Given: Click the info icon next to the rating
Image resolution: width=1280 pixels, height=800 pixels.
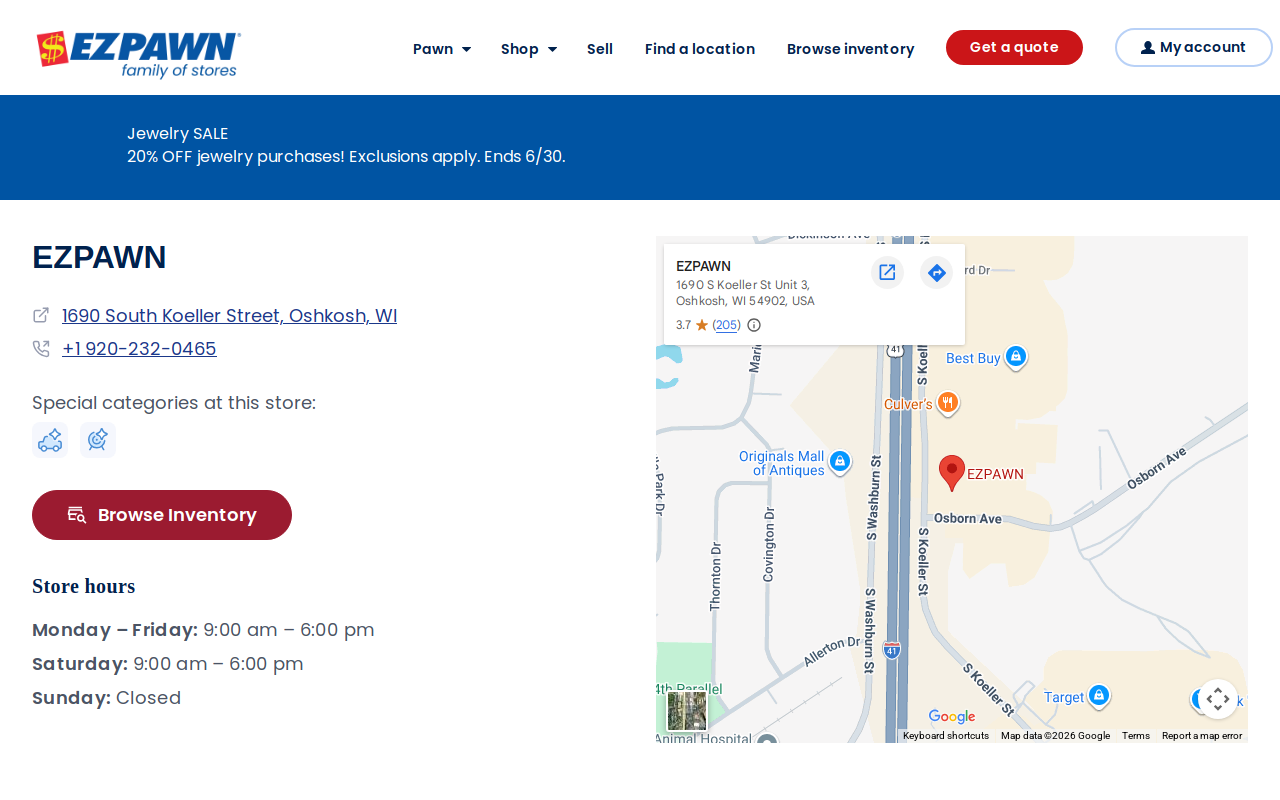Looking at the screenshot, I should pos(754,325).
